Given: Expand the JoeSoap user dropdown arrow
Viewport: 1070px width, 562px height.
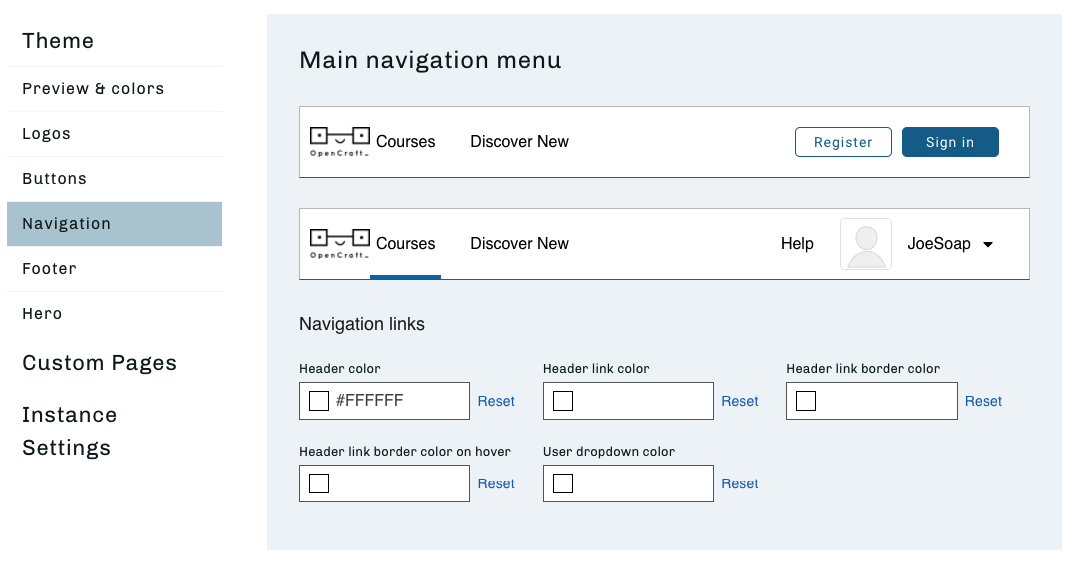Looking at the screenshot, I should tap(987, 244).
